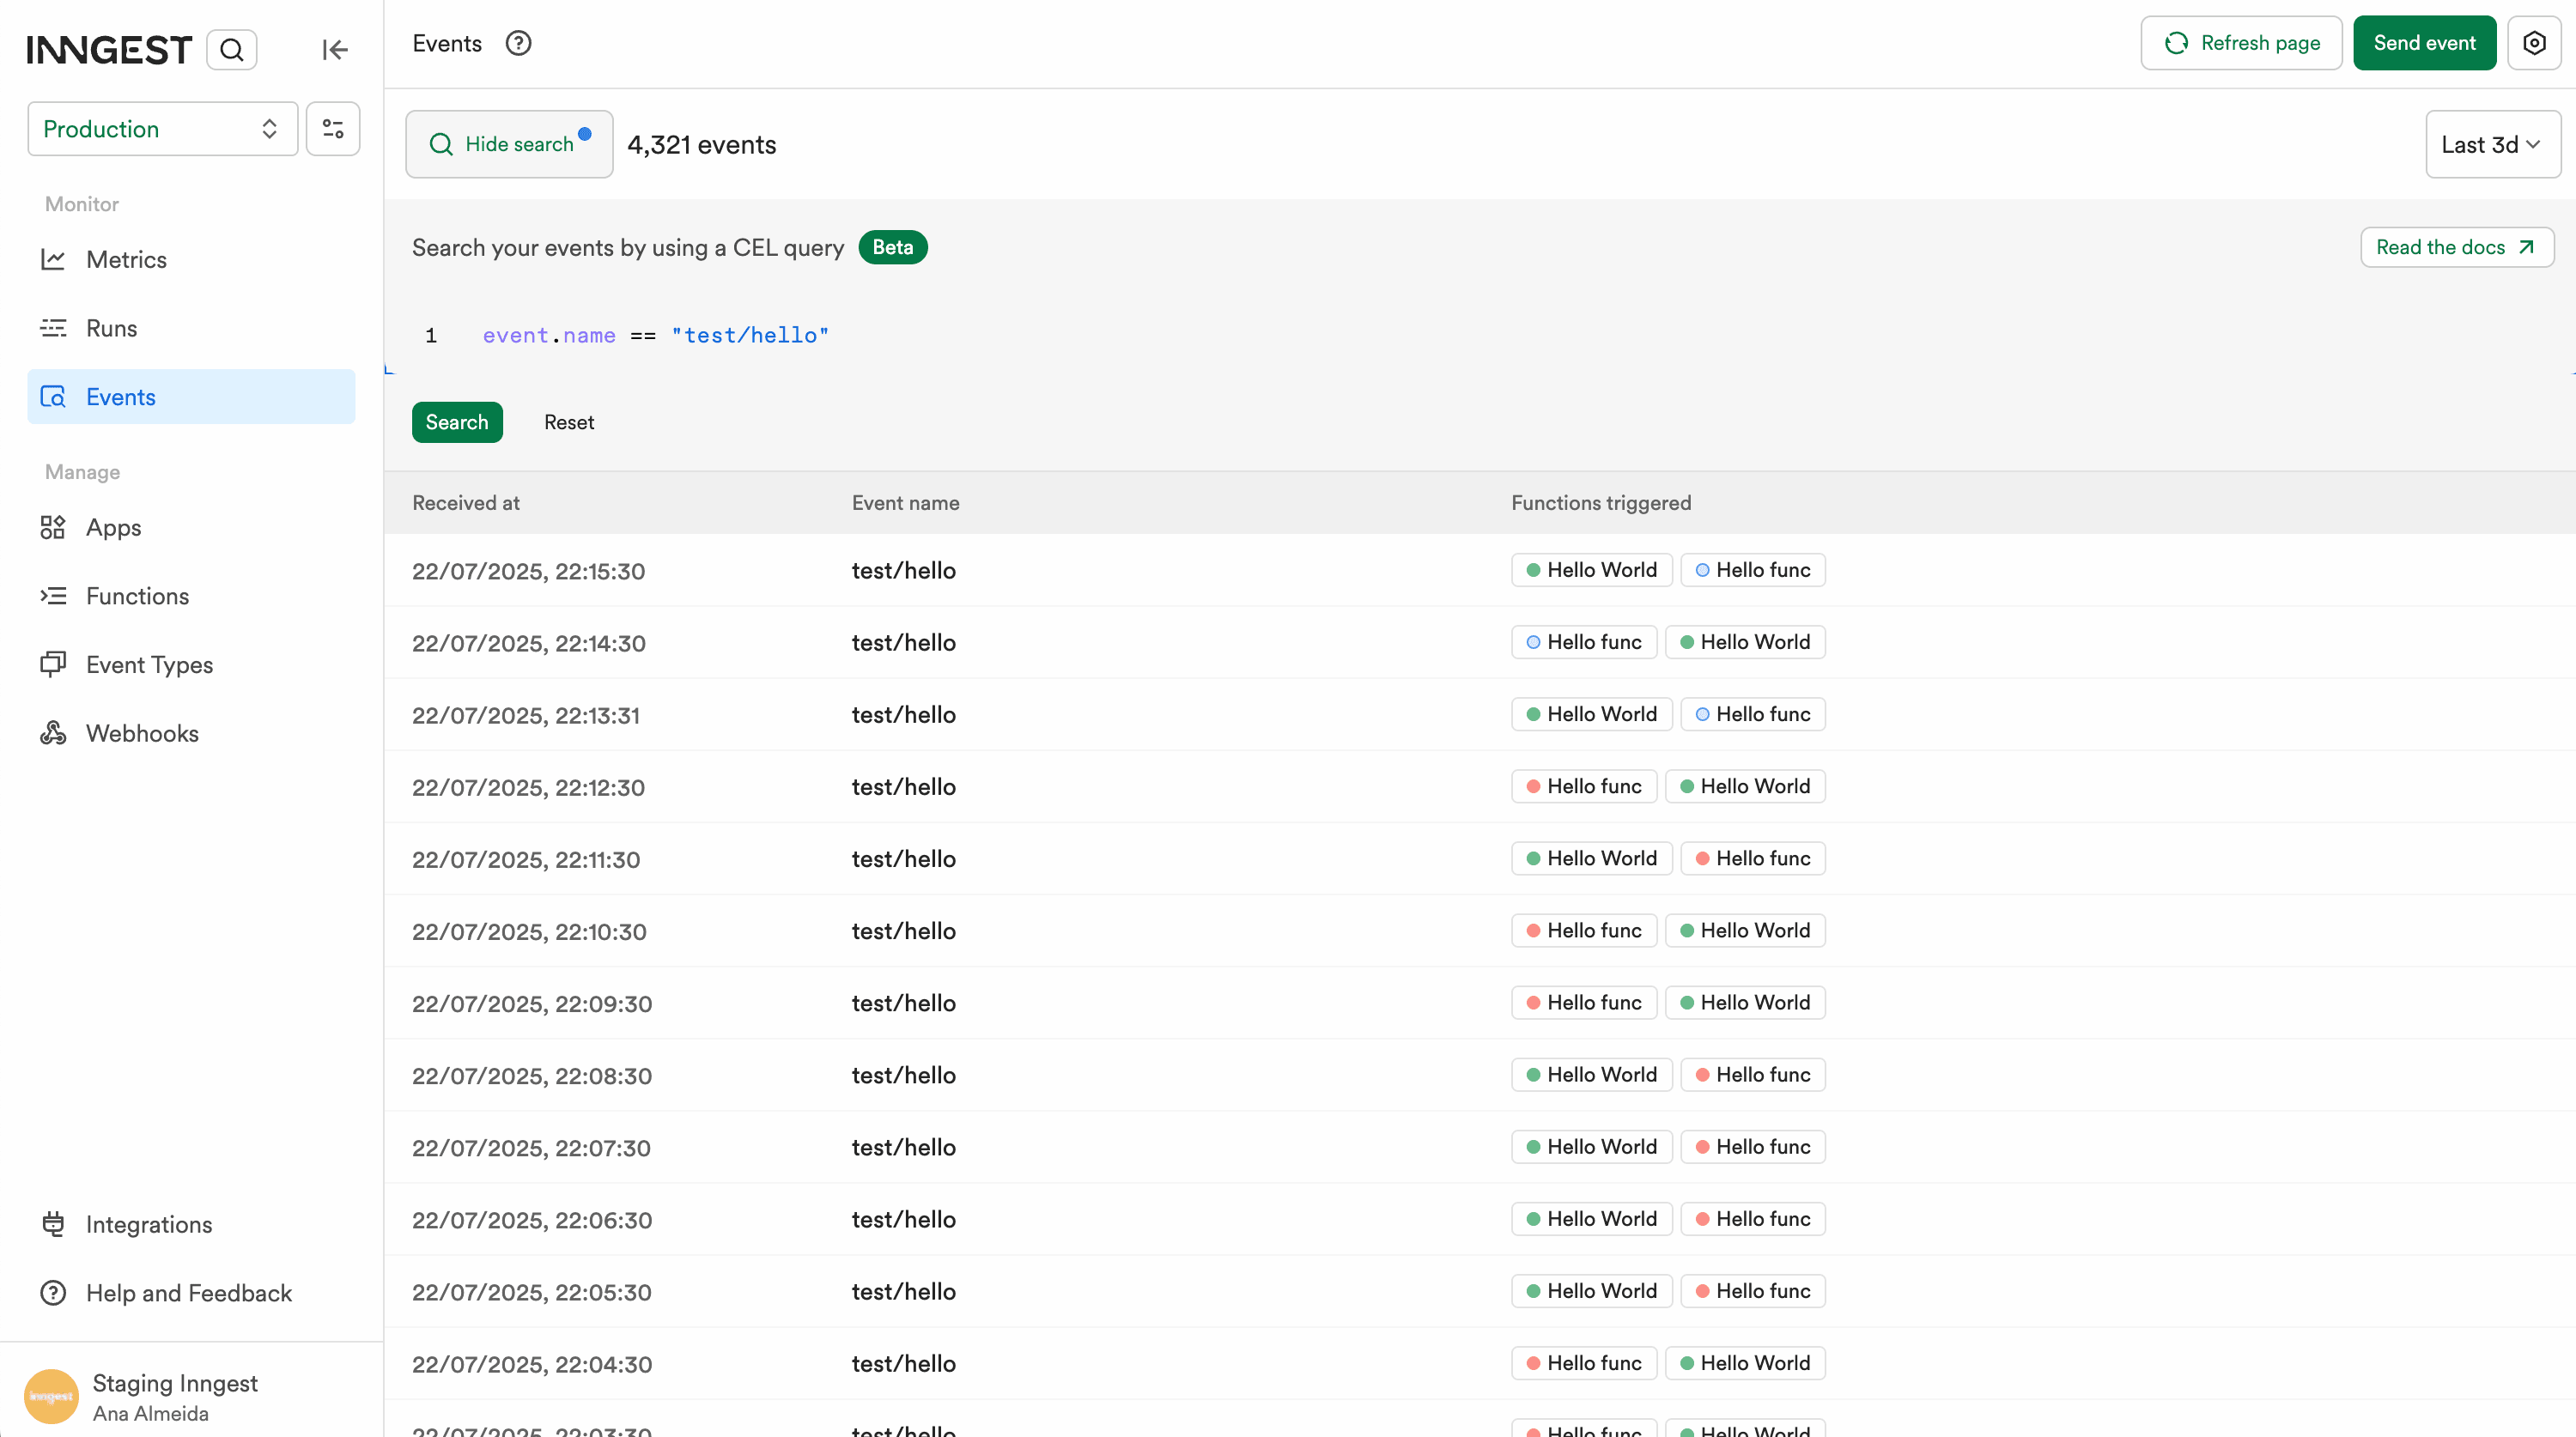Open Read the docs link

click(2457, 247)
